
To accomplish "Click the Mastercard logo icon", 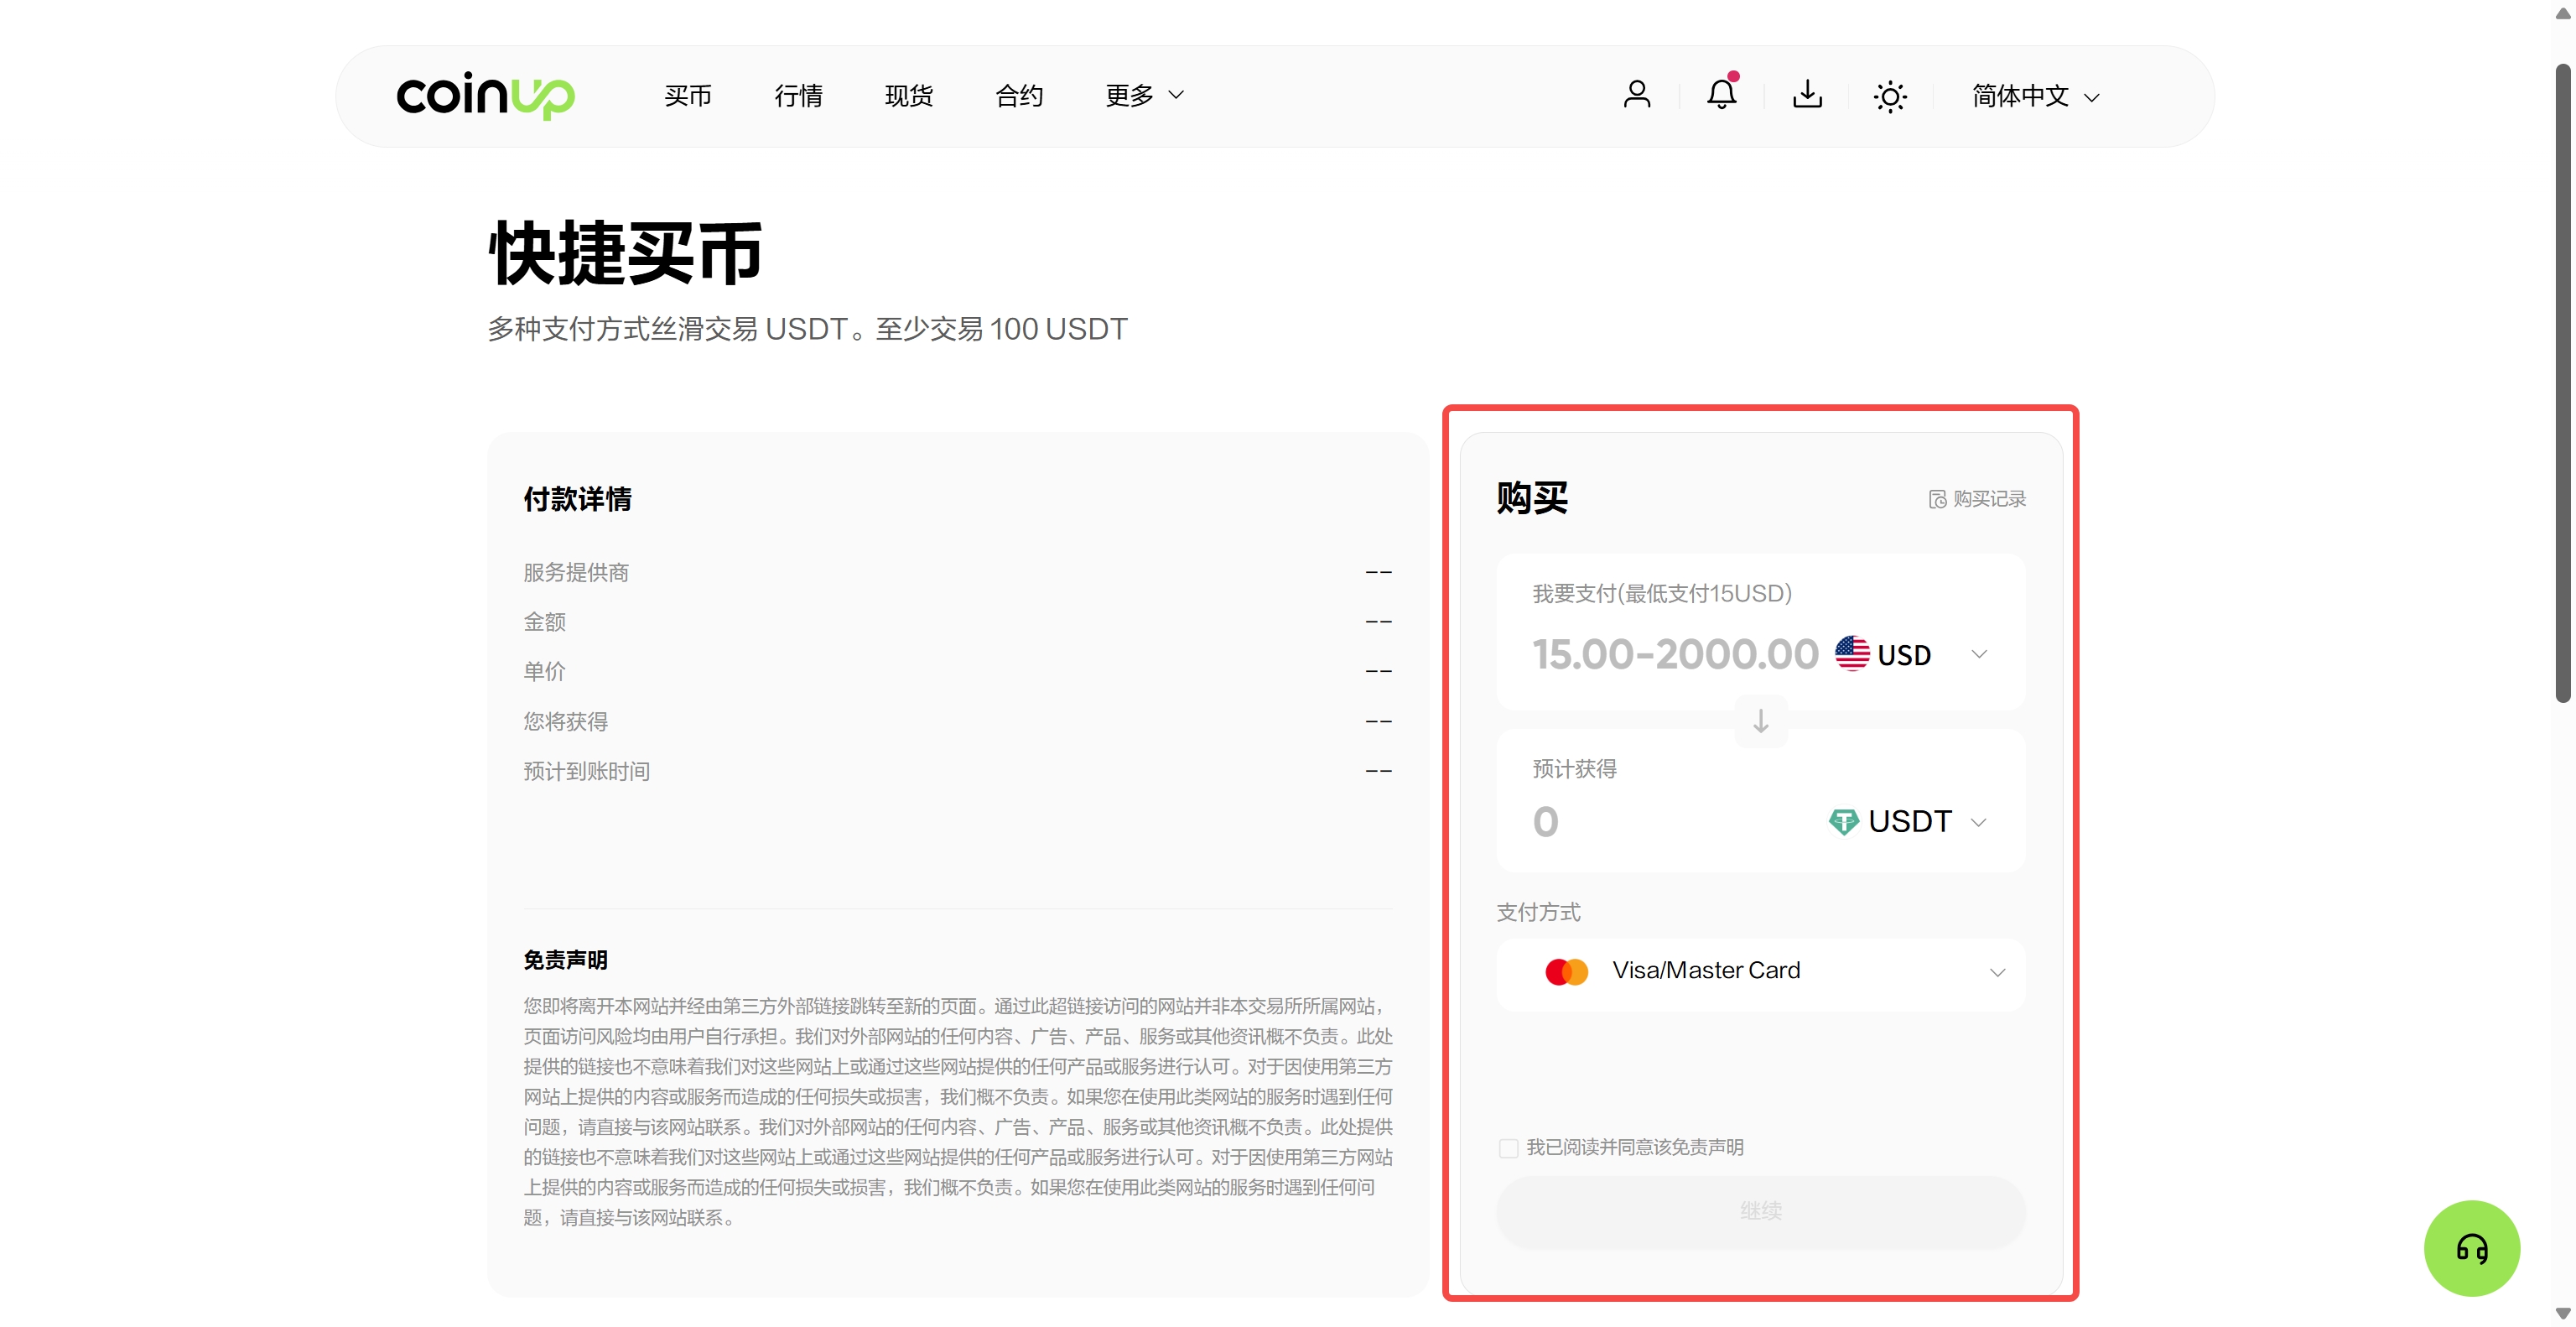I will point(1566,971).
